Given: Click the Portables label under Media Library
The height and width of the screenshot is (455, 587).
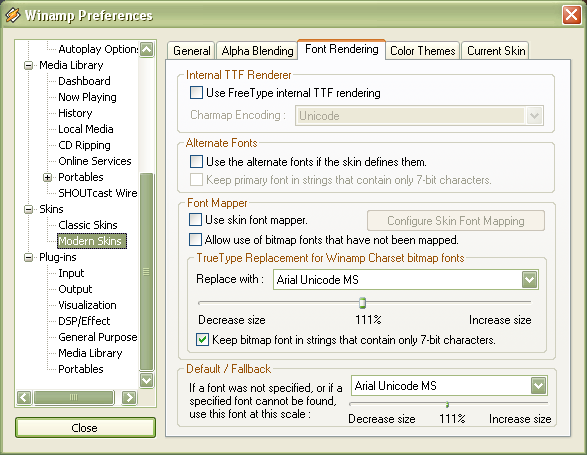Looking at the screenshot, I should pyautogui.click(x=81, y=177).
